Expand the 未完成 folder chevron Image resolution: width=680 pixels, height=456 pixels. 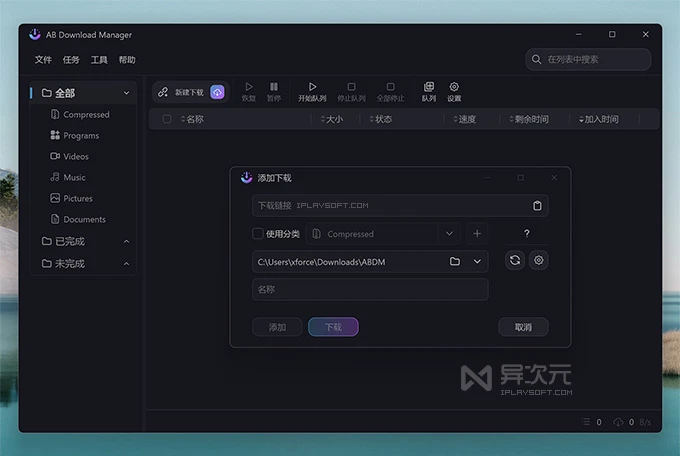coord(126,264)
